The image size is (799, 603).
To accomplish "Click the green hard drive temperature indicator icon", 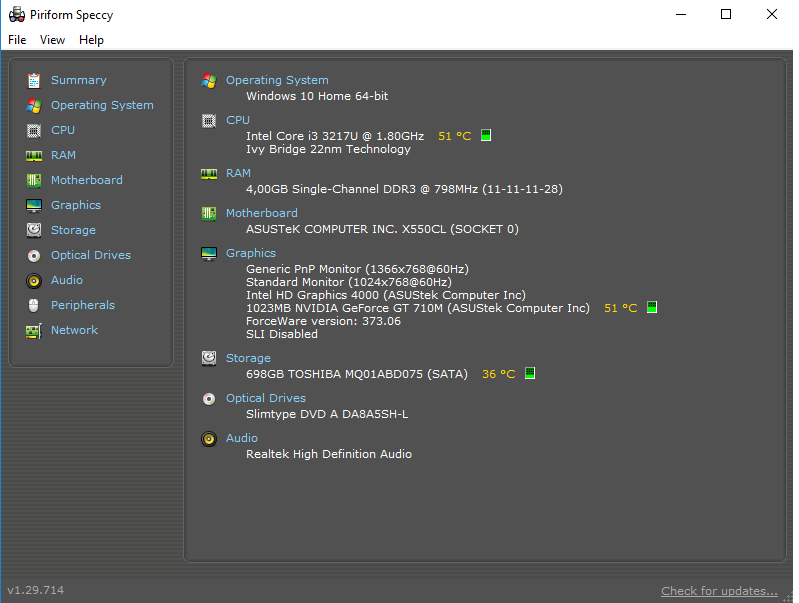I will 530,373.
